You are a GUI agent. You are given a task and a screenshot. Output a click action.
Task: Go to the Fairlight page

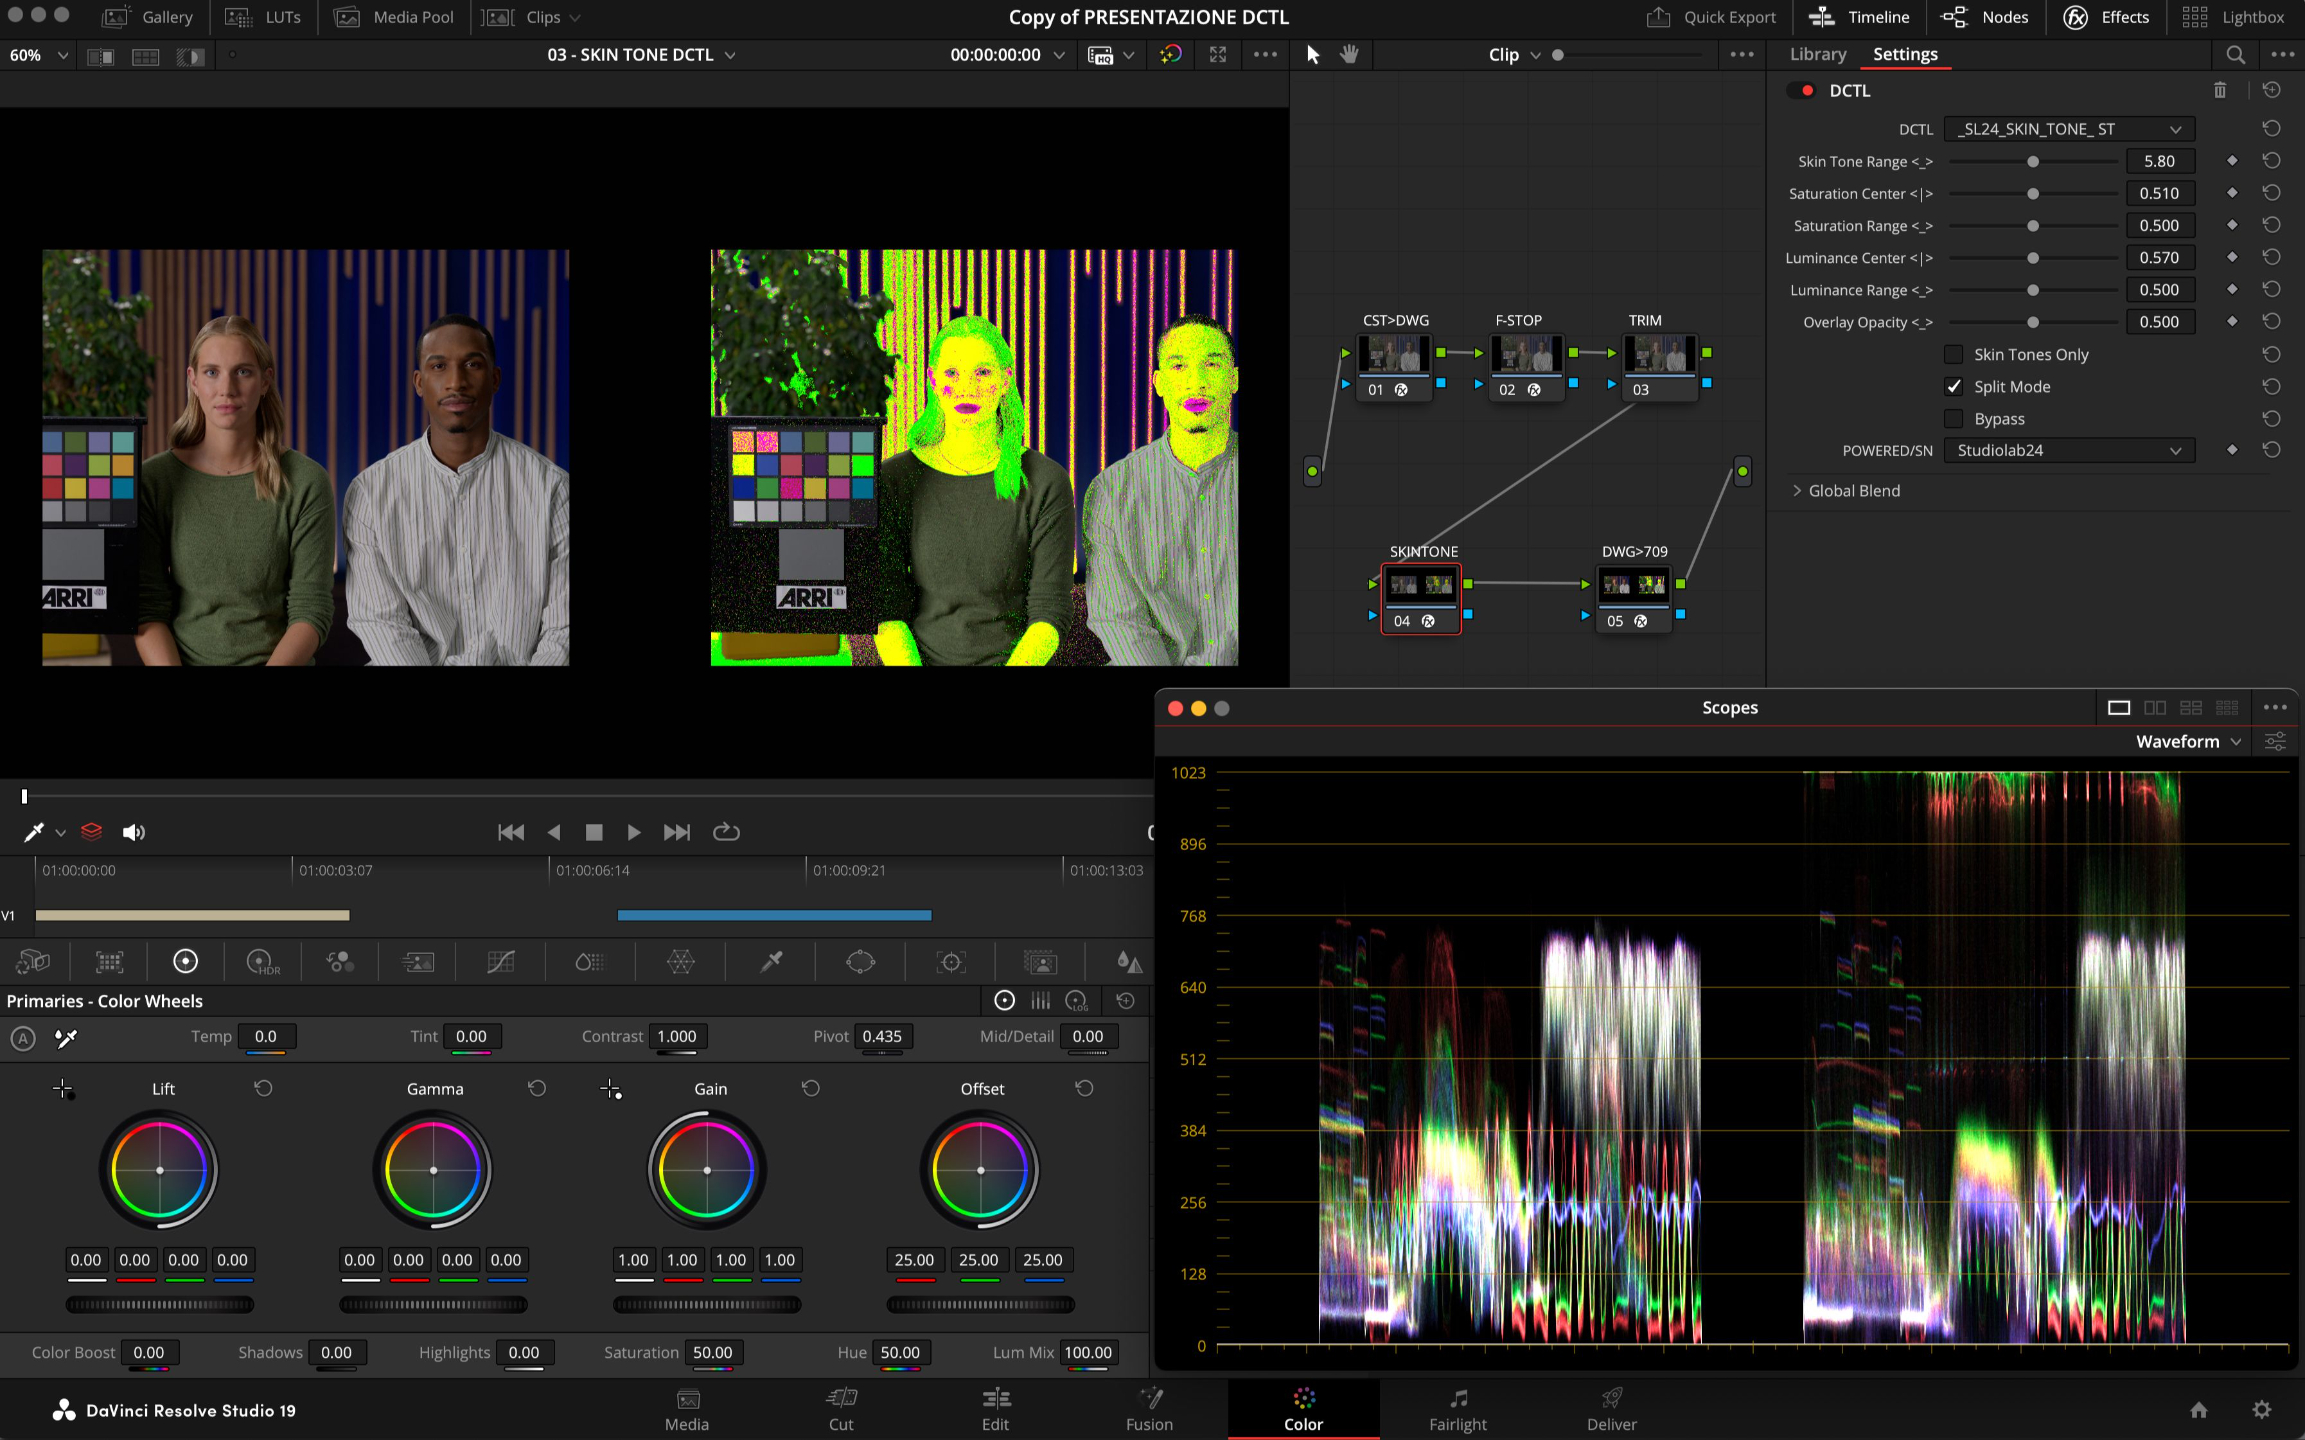(x=1457, y=1408)
